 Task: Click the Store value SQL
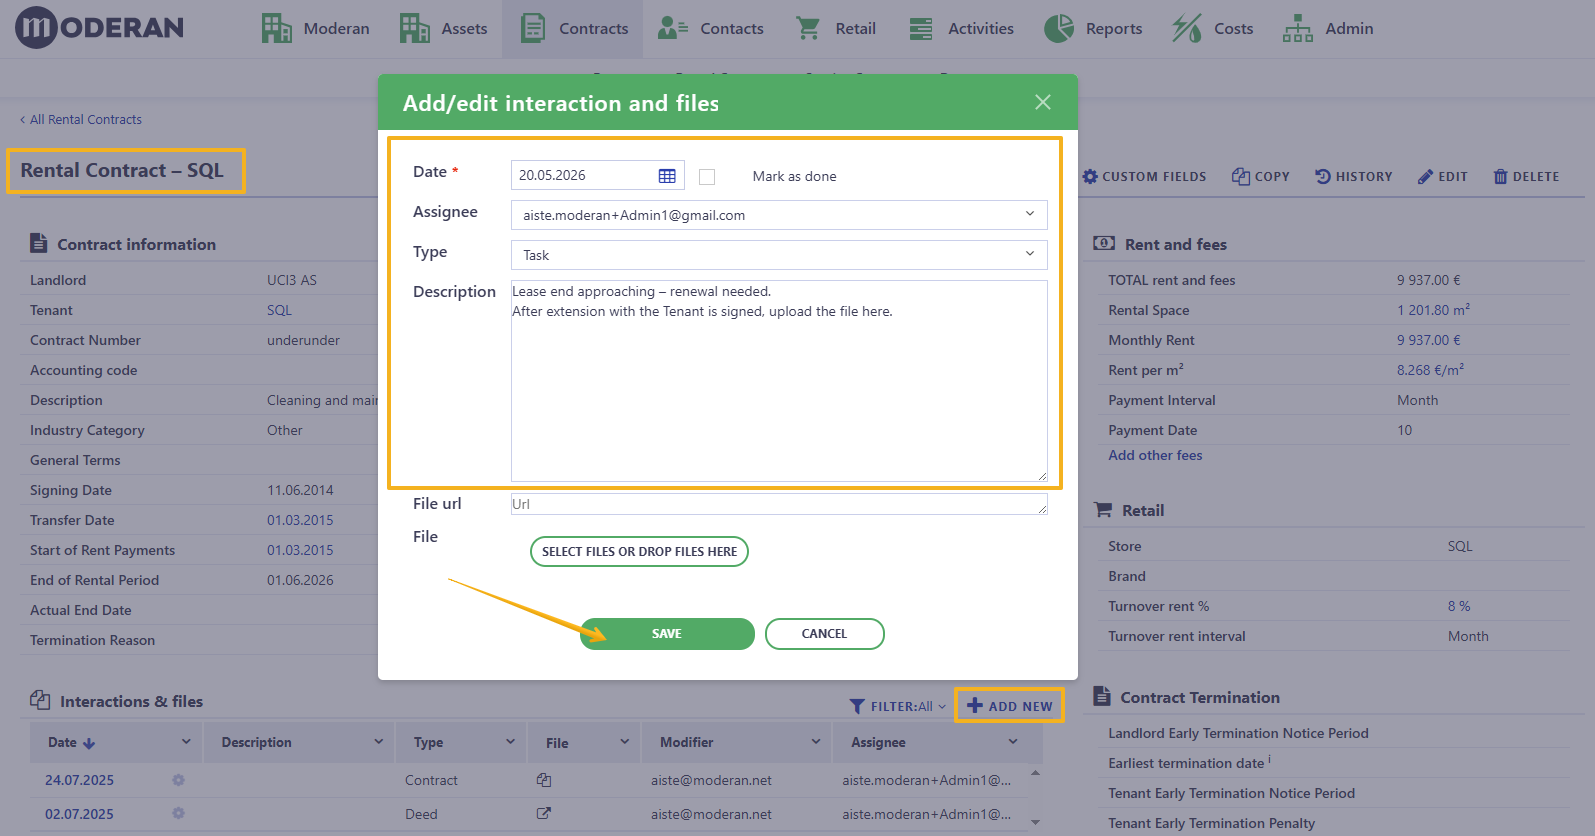coord(1460,546)
